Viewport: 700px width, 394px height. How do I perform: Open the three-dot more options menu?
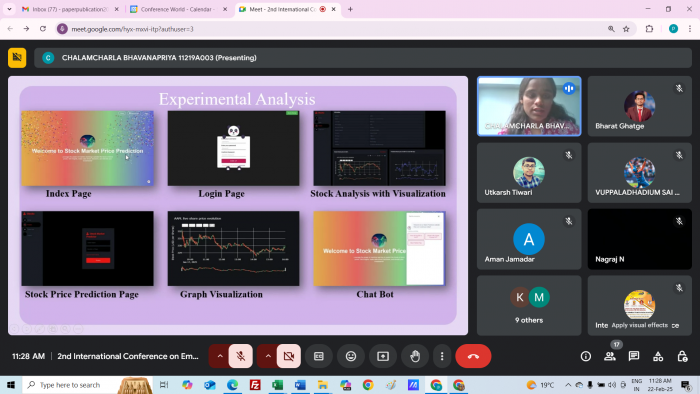(x=442, y=356)
